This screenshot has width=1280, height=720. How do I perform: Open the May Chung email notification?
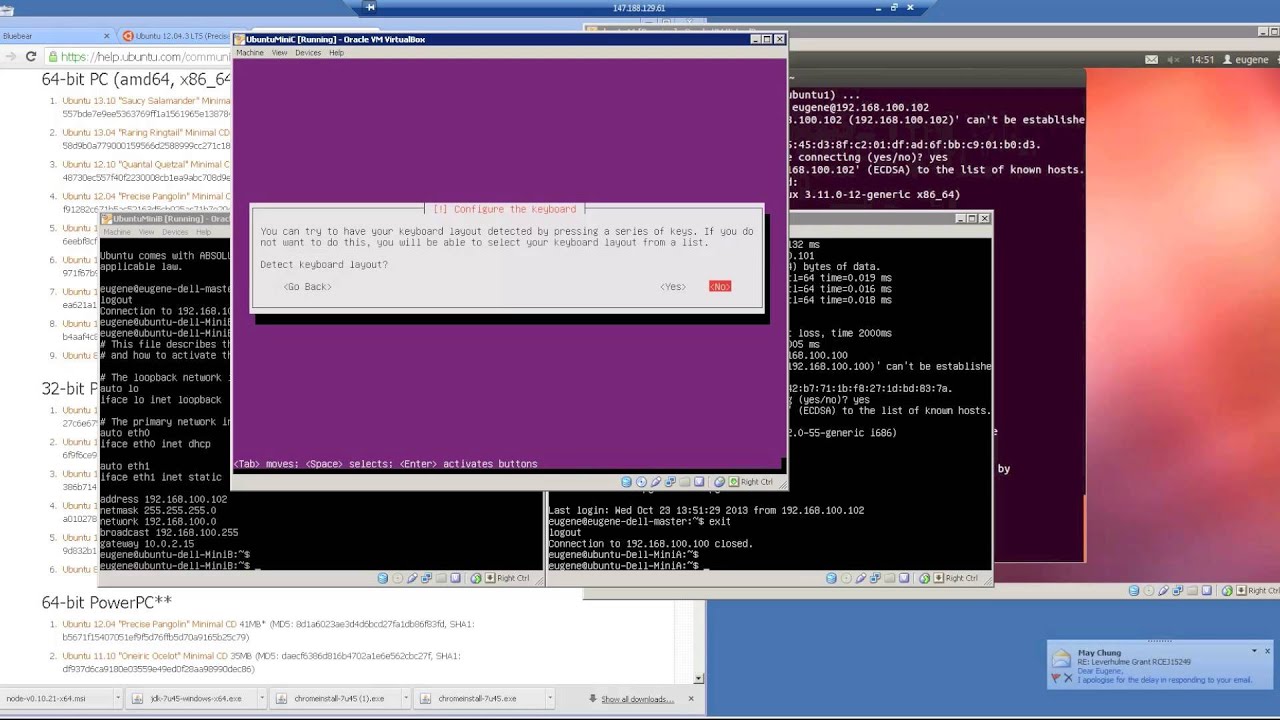pos(1160,666)
